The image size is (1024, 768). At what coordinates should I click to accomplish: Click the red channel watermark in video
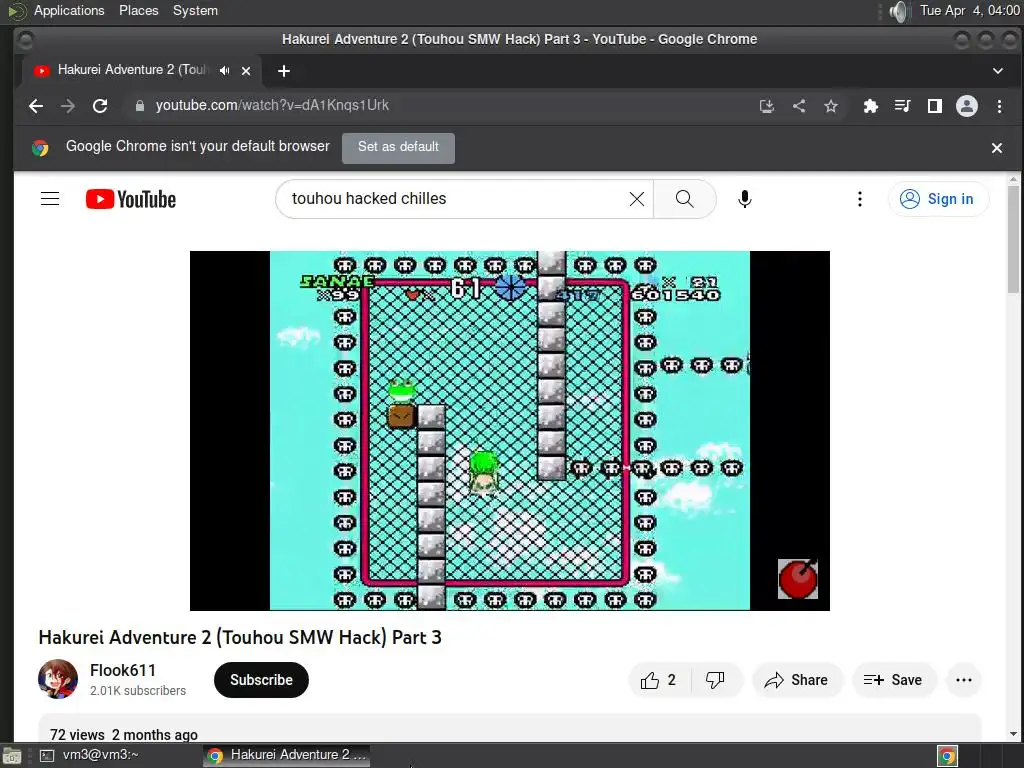[x=797, y=579]
